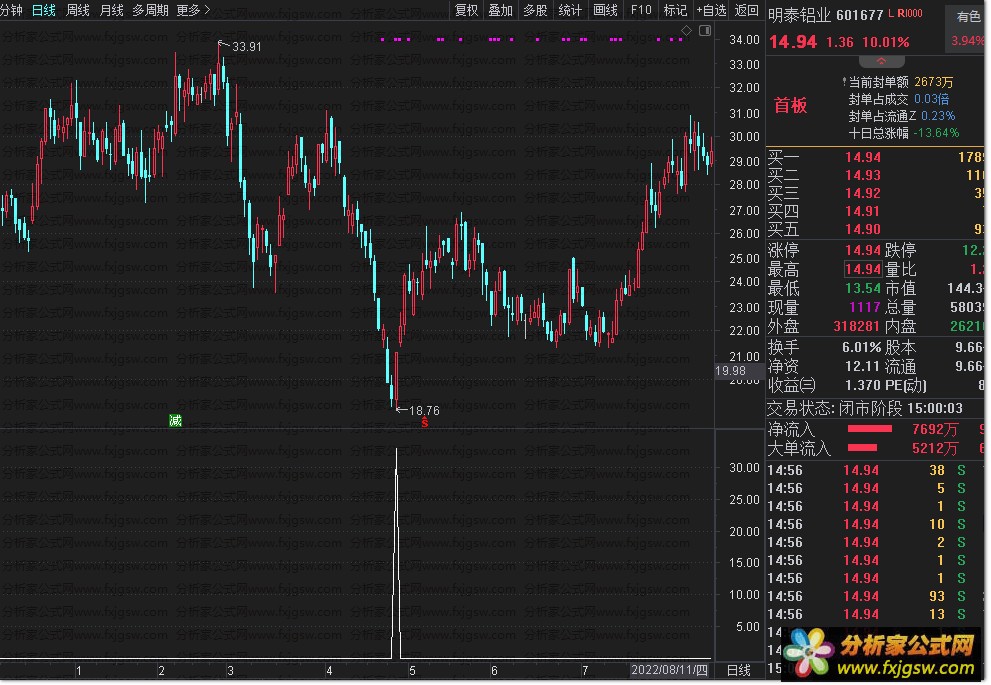
Task: Click the 大单流入 5212万 bar
Action: (862, 448)
